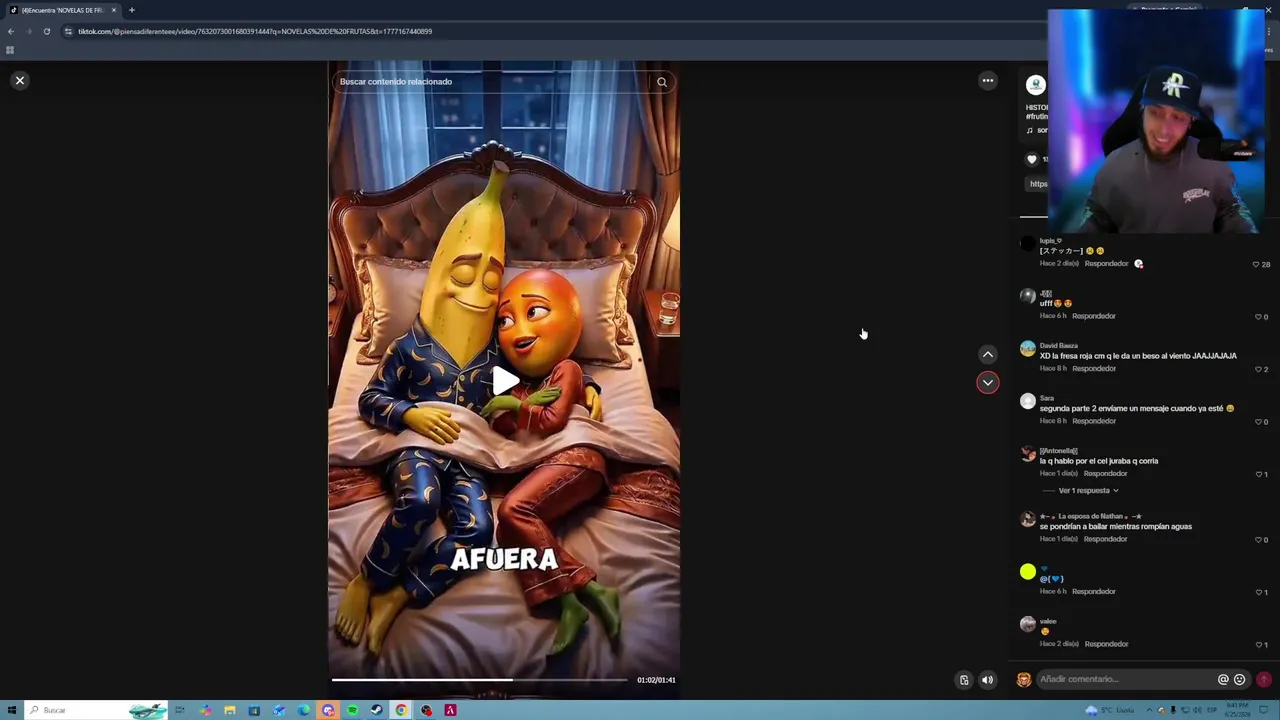This screenshot has width=1280, height=720.
Task: Open Sara's profile avatar
Action: [x=1027, y=401]
